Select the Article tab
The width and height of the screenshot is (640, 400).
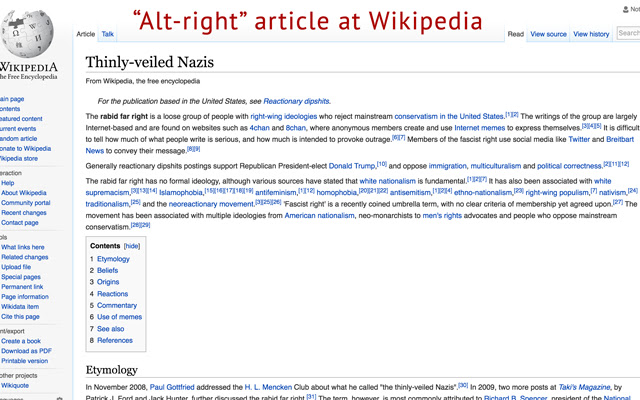point(86,34)
